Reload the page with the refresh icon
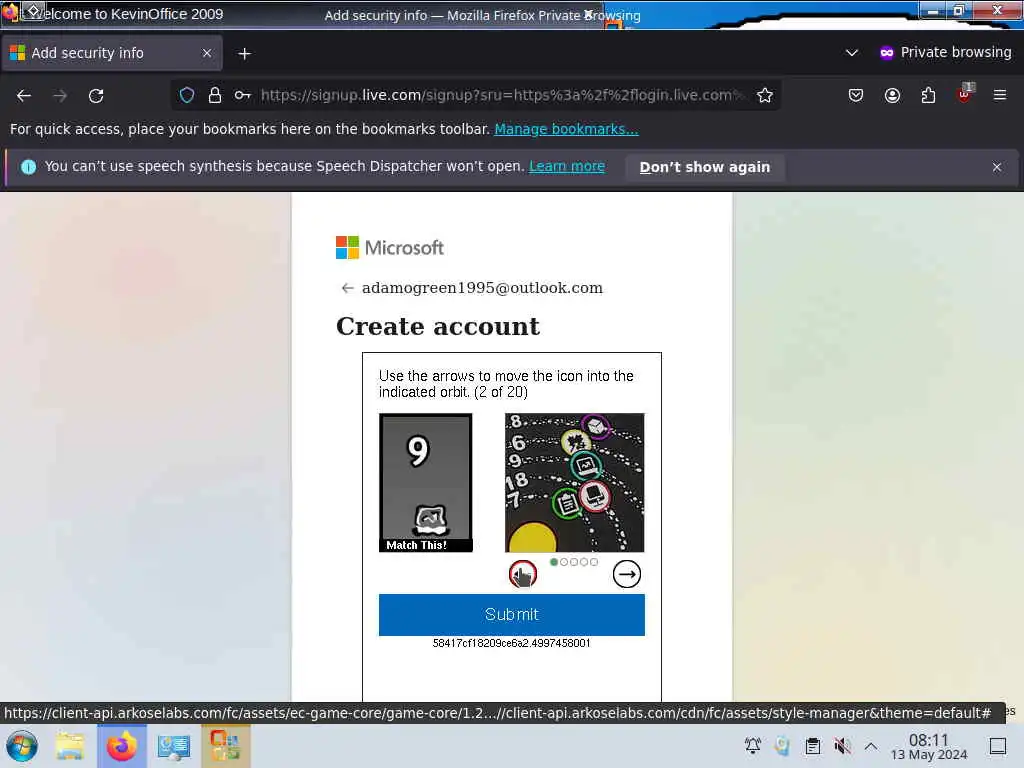 pos(96,95)
